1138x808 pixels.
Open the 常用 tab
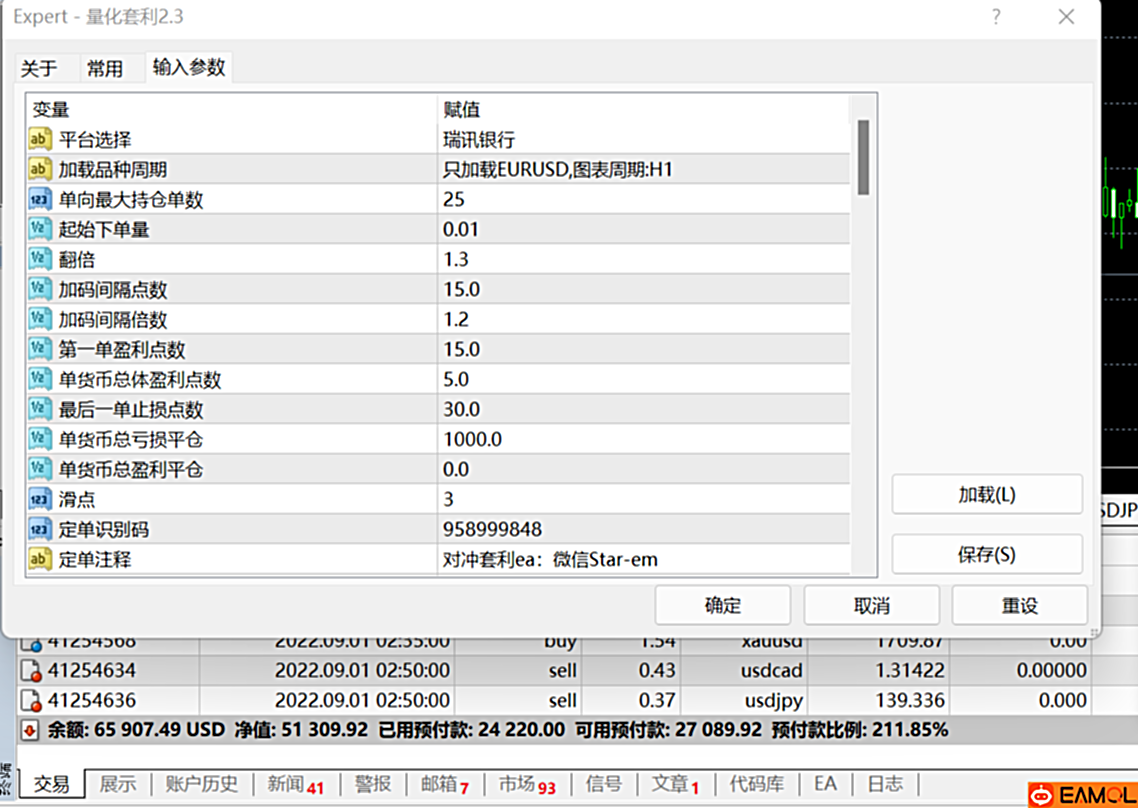[104, 68]
